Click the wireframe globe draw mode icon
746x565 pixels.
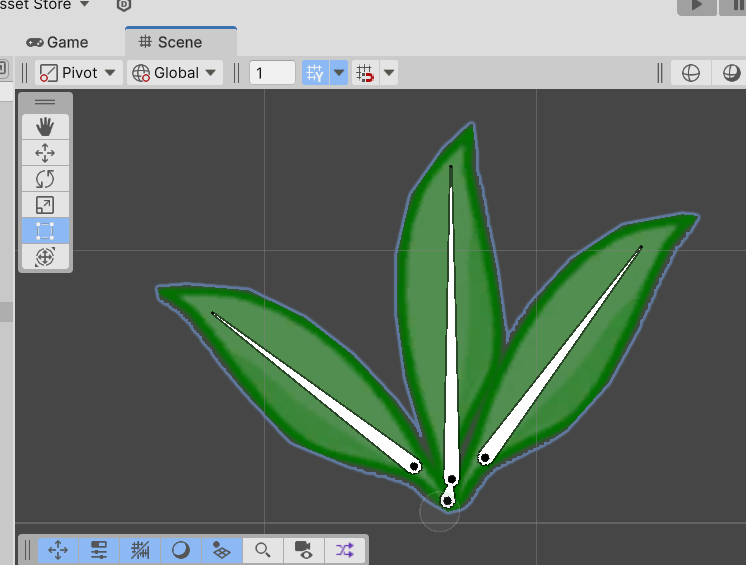(x=691, y=73)
